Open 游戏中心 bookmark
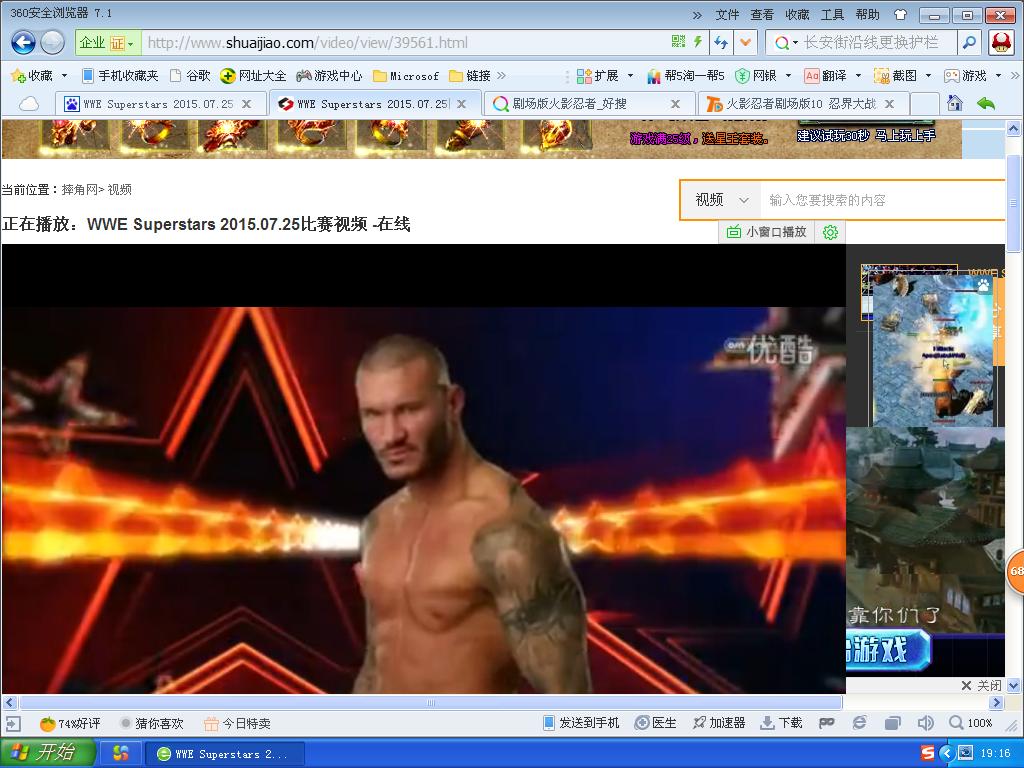The image size is (1024, 768). [329, 76]
